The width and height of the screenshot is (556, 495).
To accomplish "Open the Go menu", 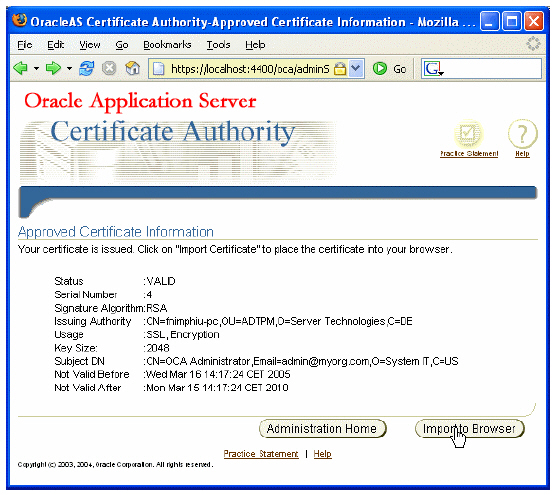I will pos(122,45).
